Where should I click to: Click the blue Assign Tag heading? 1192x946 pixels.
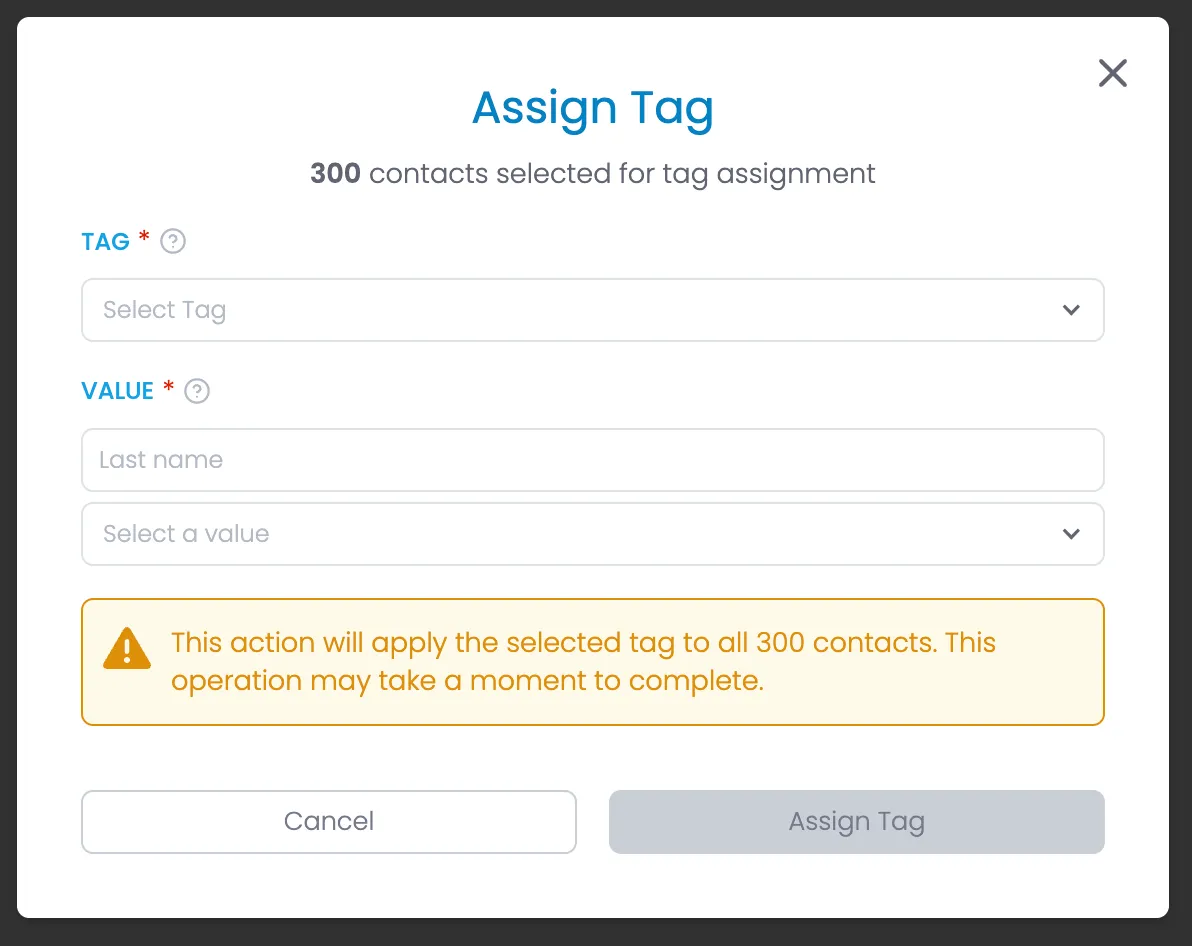click(x=592, y=108)
